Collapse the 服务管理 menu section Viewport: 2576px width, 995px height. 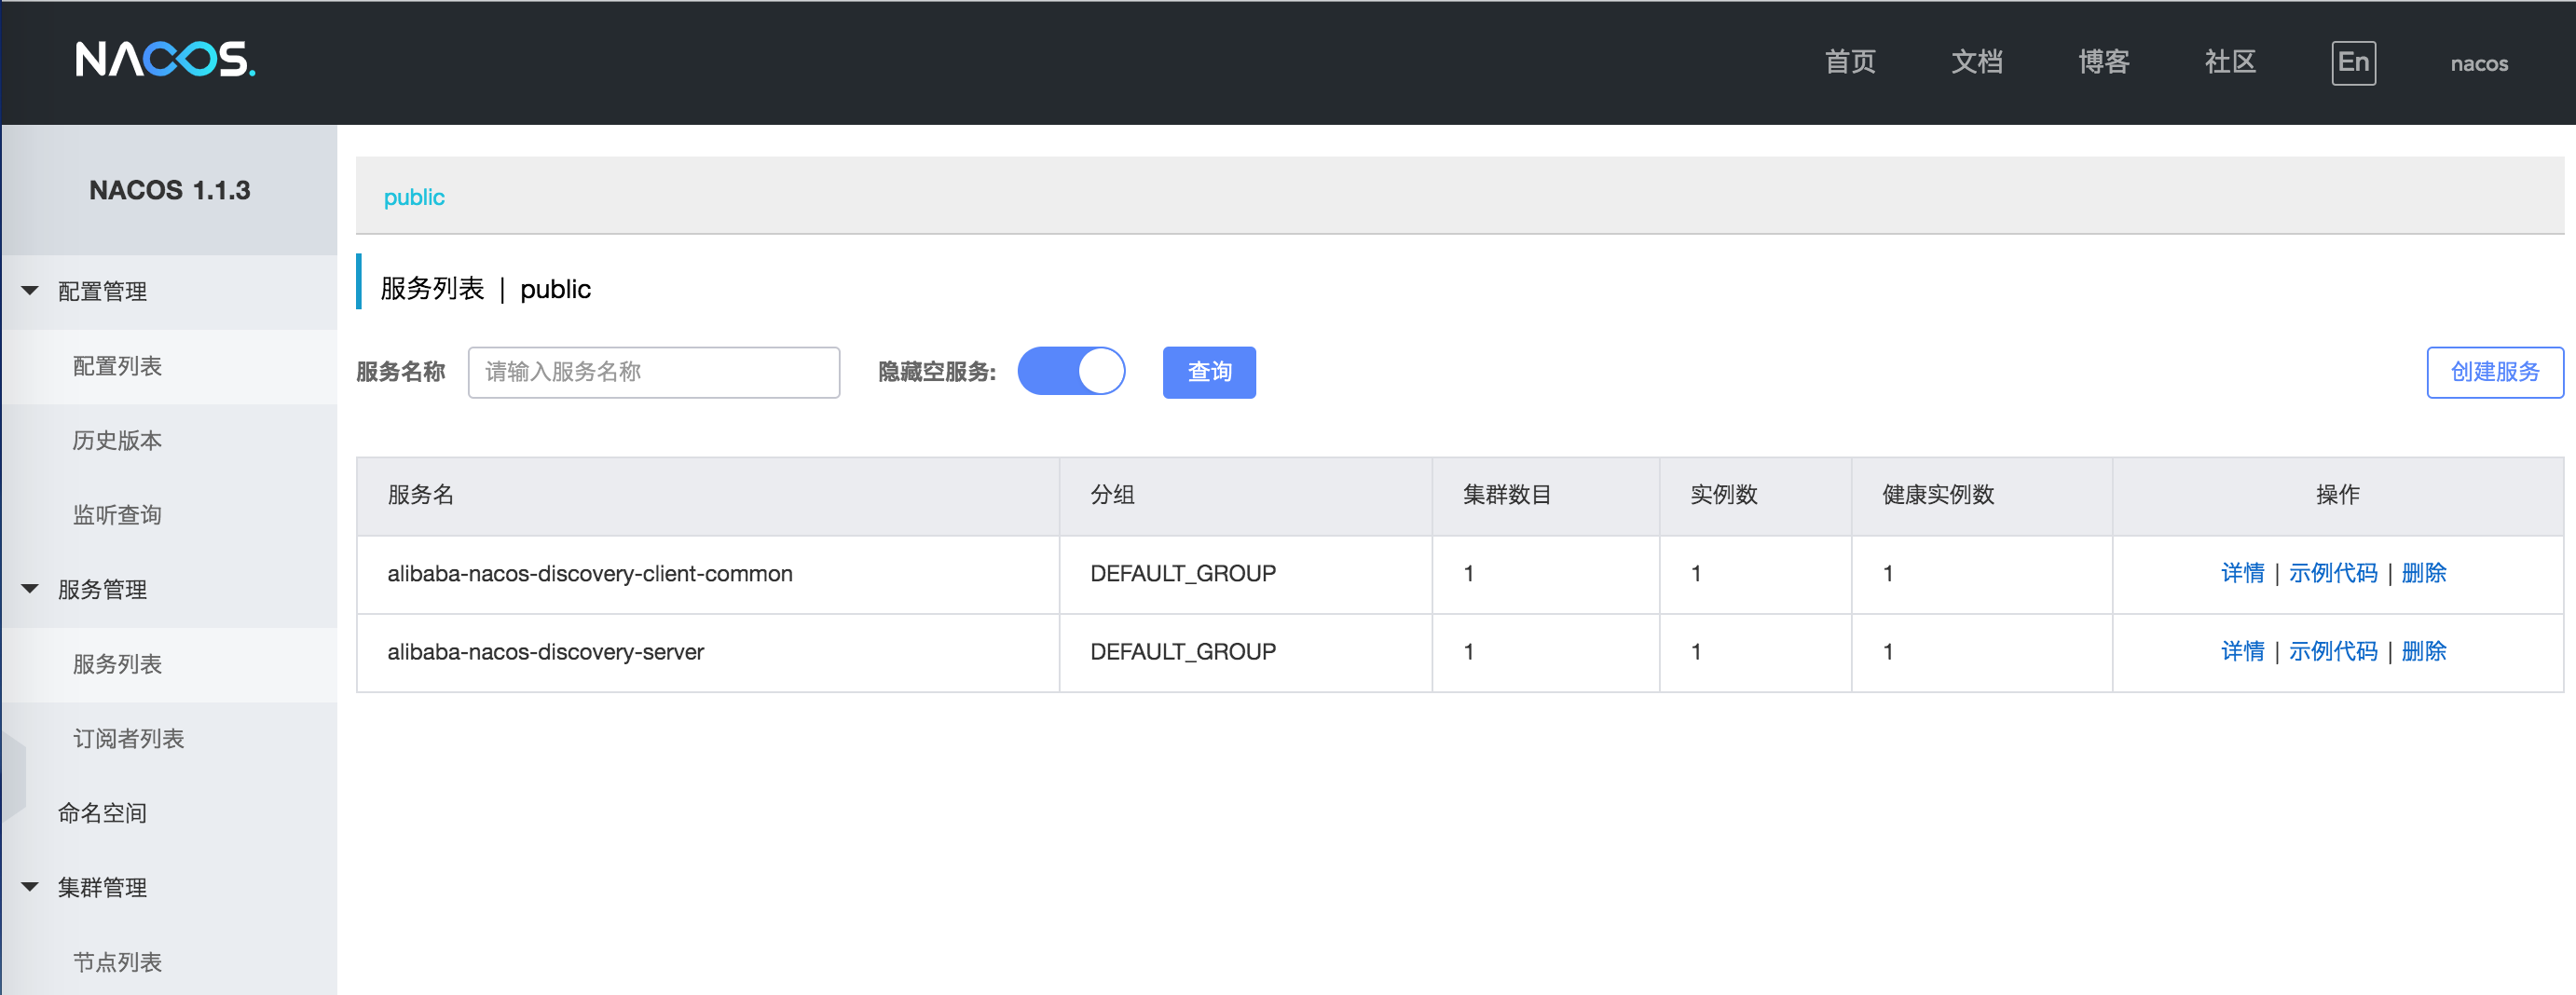click(x=30, y=589)
